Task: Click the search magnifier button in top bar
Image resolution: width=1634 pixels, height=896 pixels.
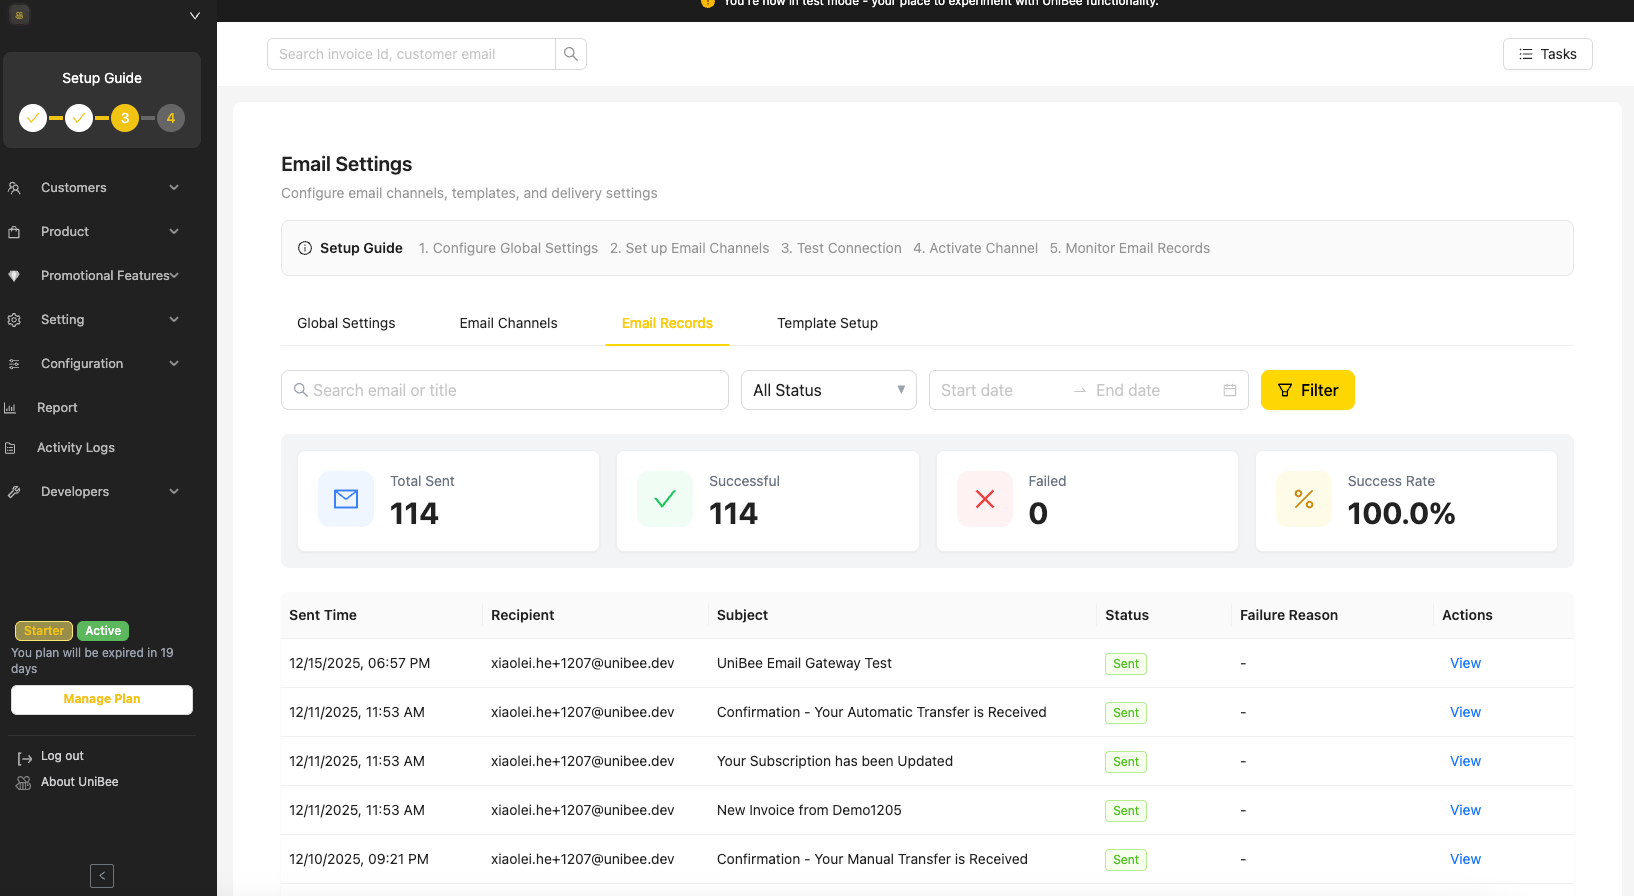Action: [571, 54]
